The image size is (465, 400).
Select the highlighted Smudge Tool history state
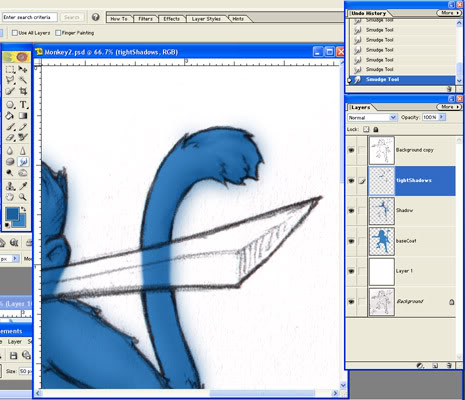(x=402, y=80)
